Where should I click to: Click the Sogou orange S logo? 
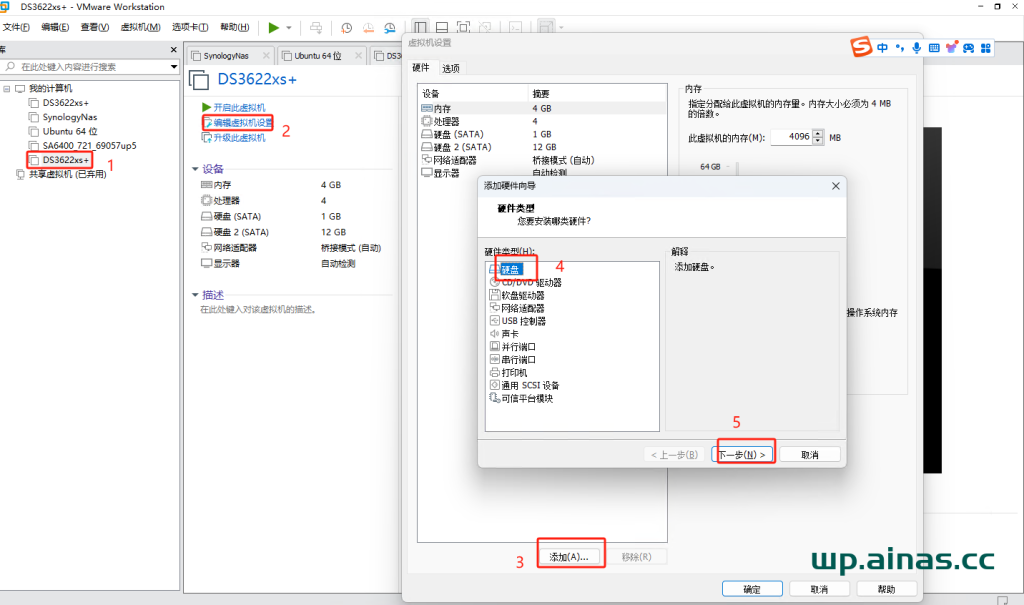[861, 47]
